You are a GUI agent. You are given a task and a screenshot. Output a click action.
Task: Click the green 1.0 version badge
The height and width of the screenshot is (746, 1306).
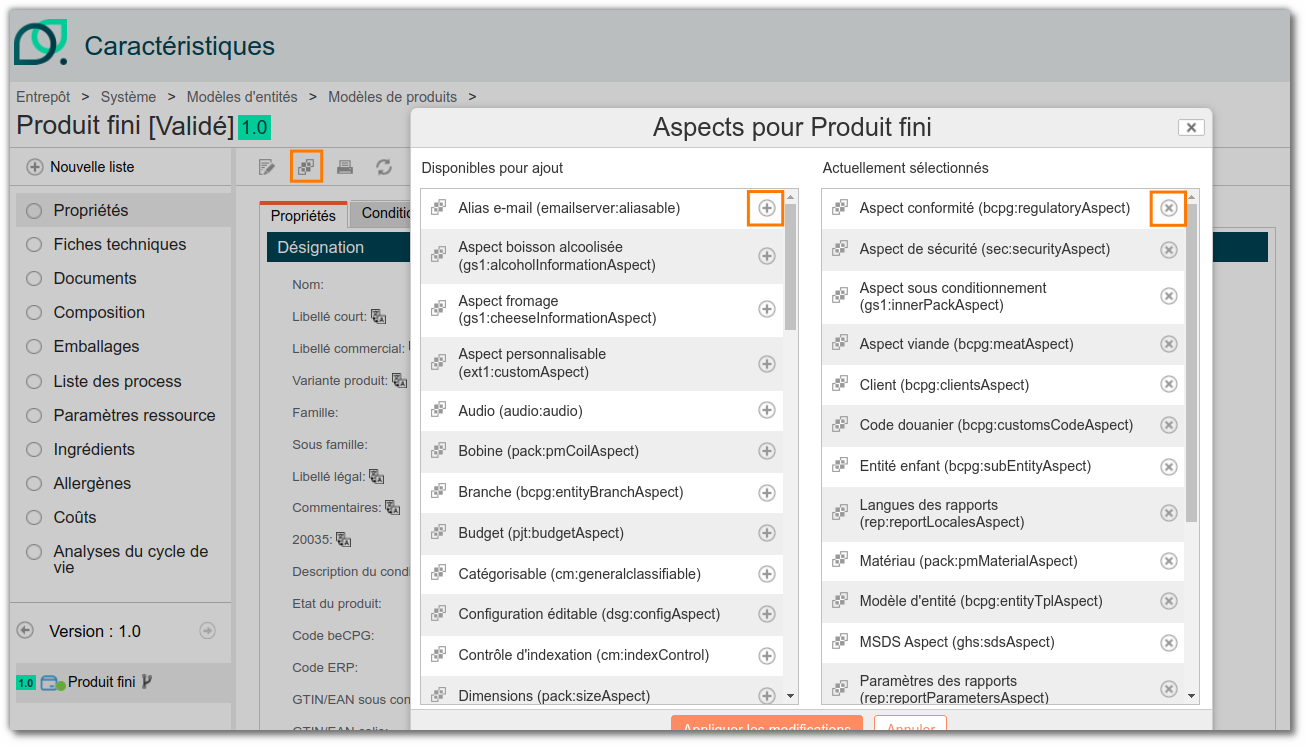click(254, 128)
